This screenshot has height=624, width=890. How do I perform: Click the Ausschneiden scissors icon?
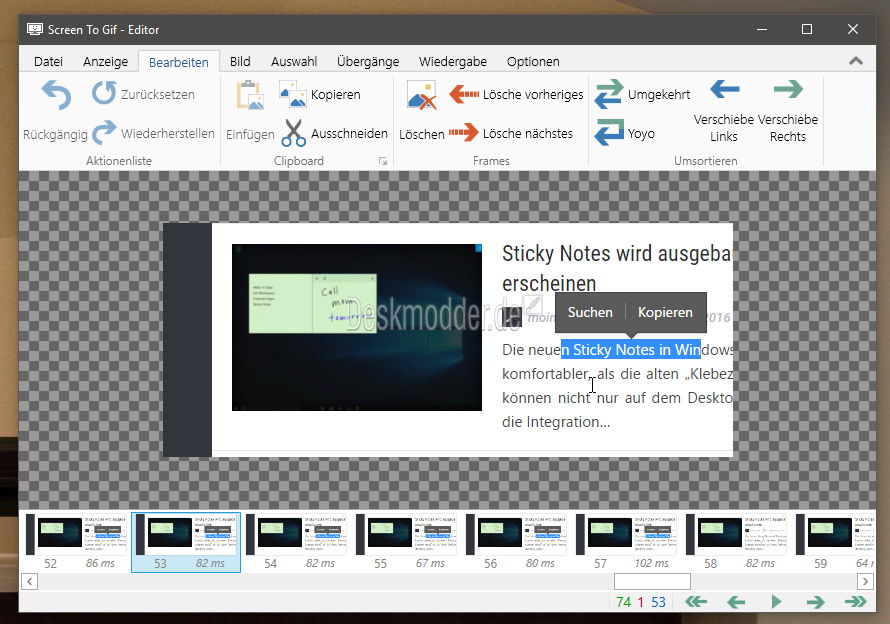click(x=293, y=133)
